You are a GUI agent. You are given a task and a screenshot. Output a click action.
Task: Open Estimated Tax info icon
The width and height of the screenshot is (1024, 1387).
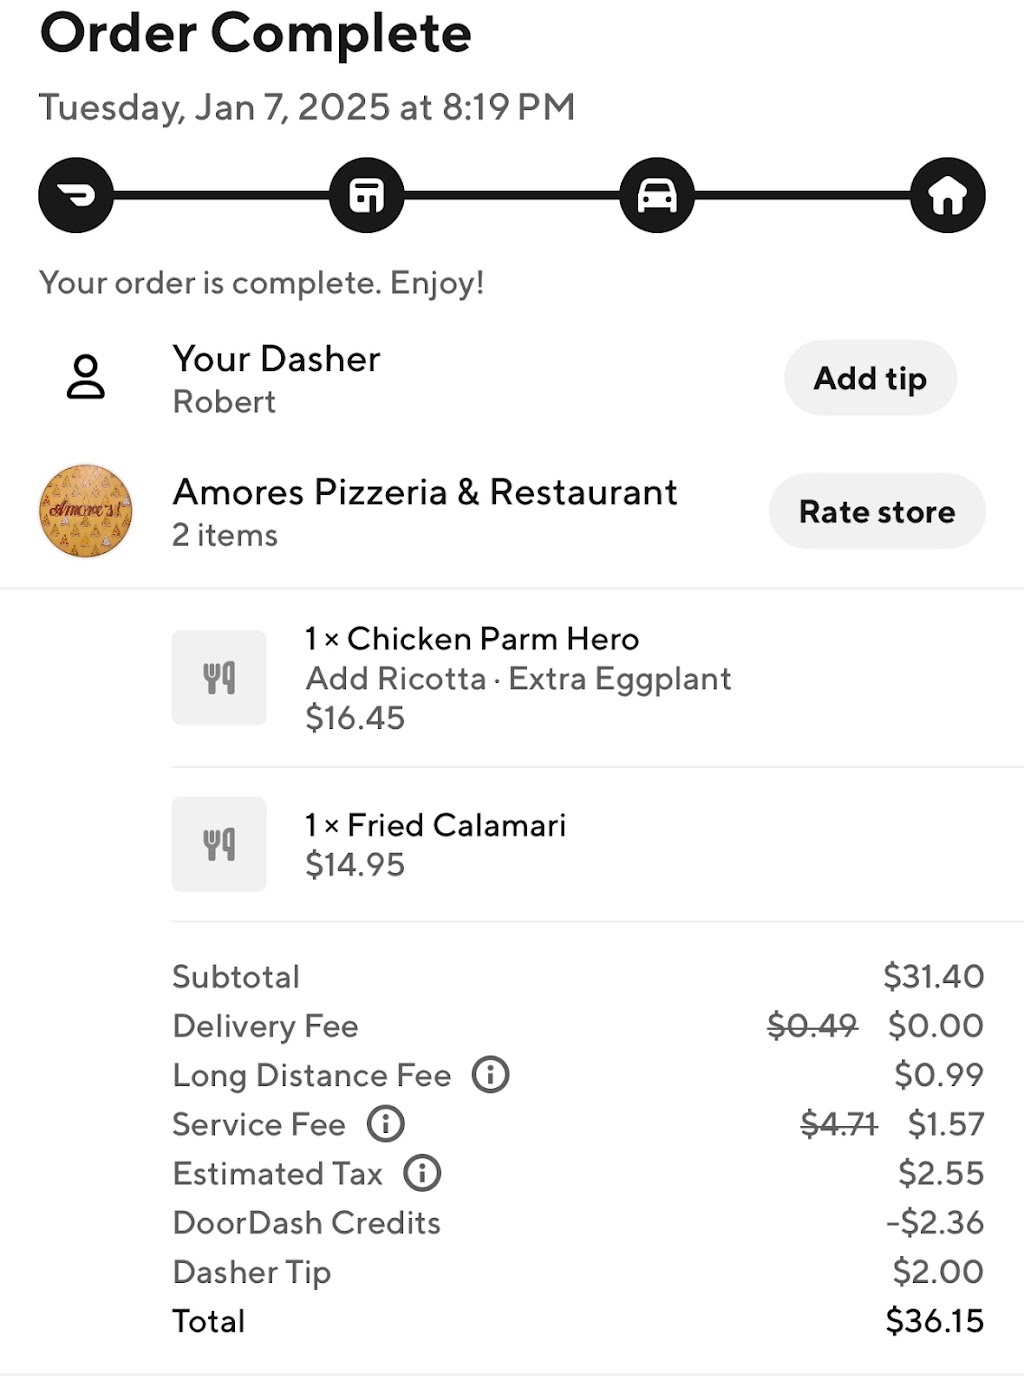pos(422,1172)
